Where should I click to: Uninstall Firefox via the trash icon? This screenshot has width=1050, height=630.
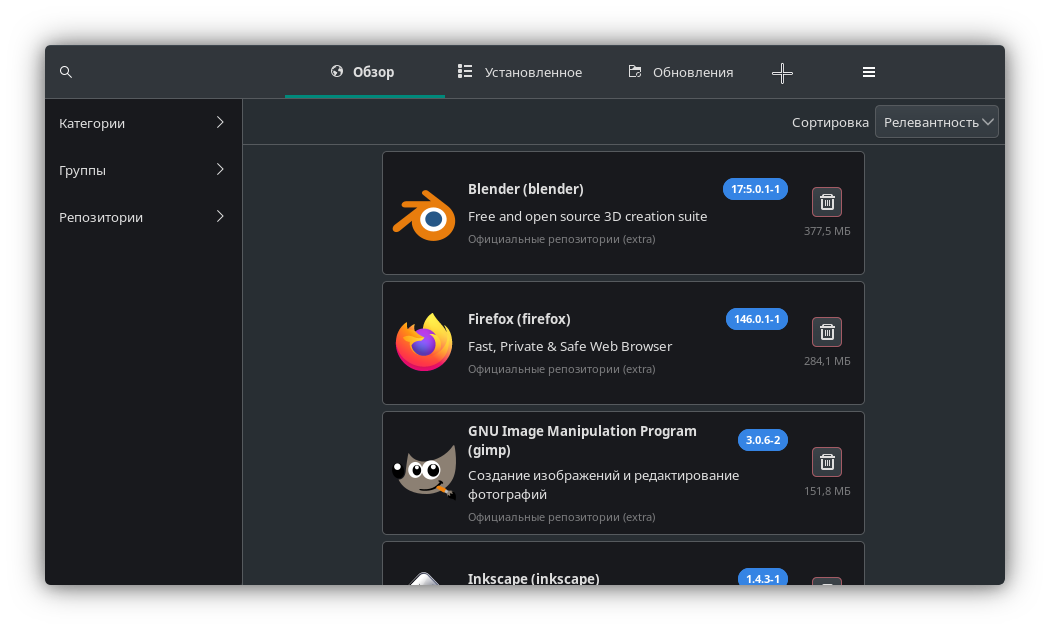[x=827, y=332]
